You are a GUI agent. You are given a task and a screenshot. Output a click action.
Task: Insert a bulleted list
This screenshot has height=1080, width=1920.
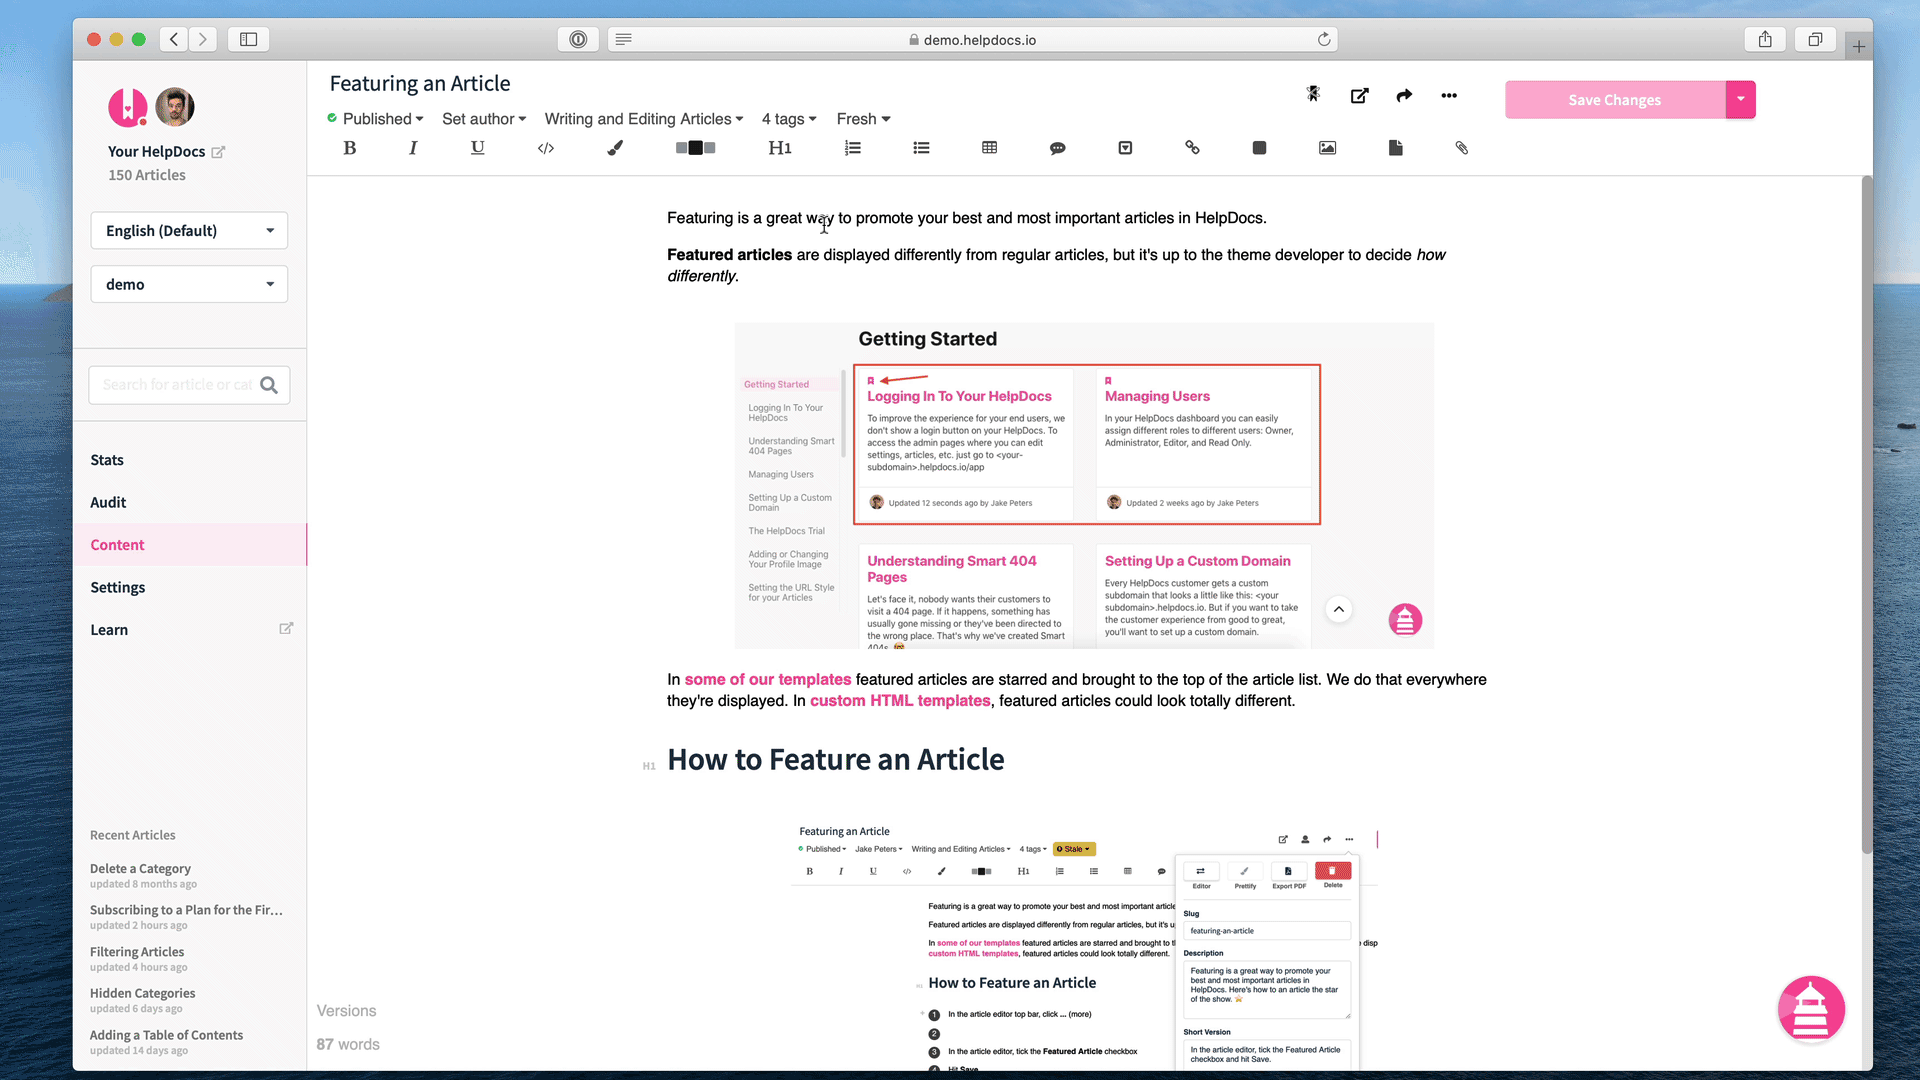pos(921,148)
